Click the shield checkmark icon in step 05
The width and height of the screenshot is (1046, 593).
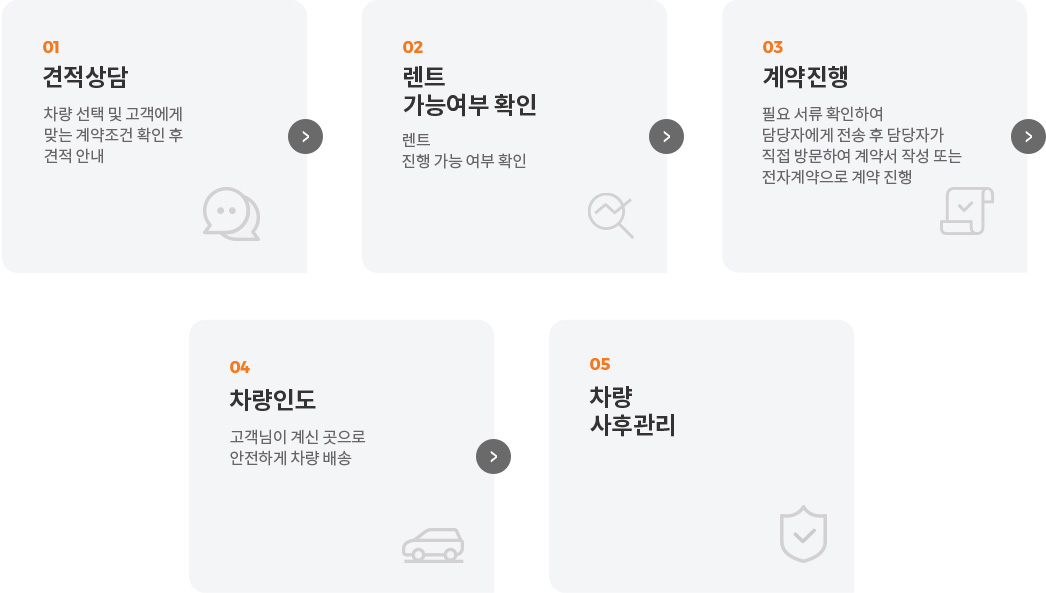point(803,534)
